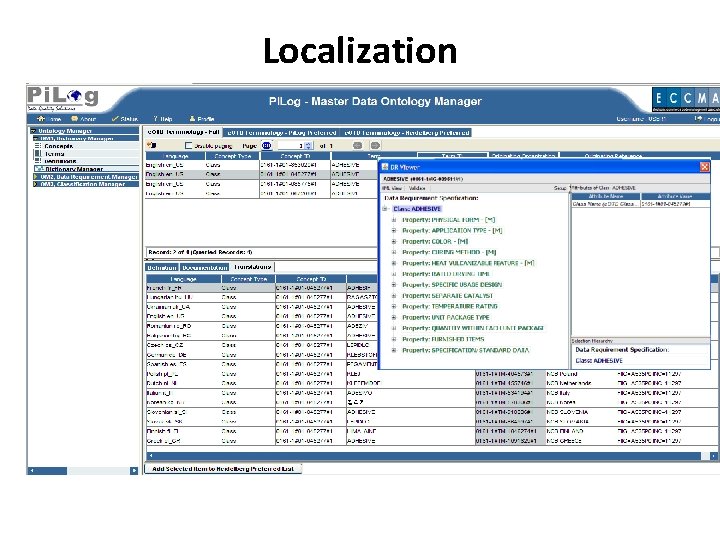Collapse the Class: ADHESIVE tree node
Viewport: 720px width, 540px height.
[385, 209]
